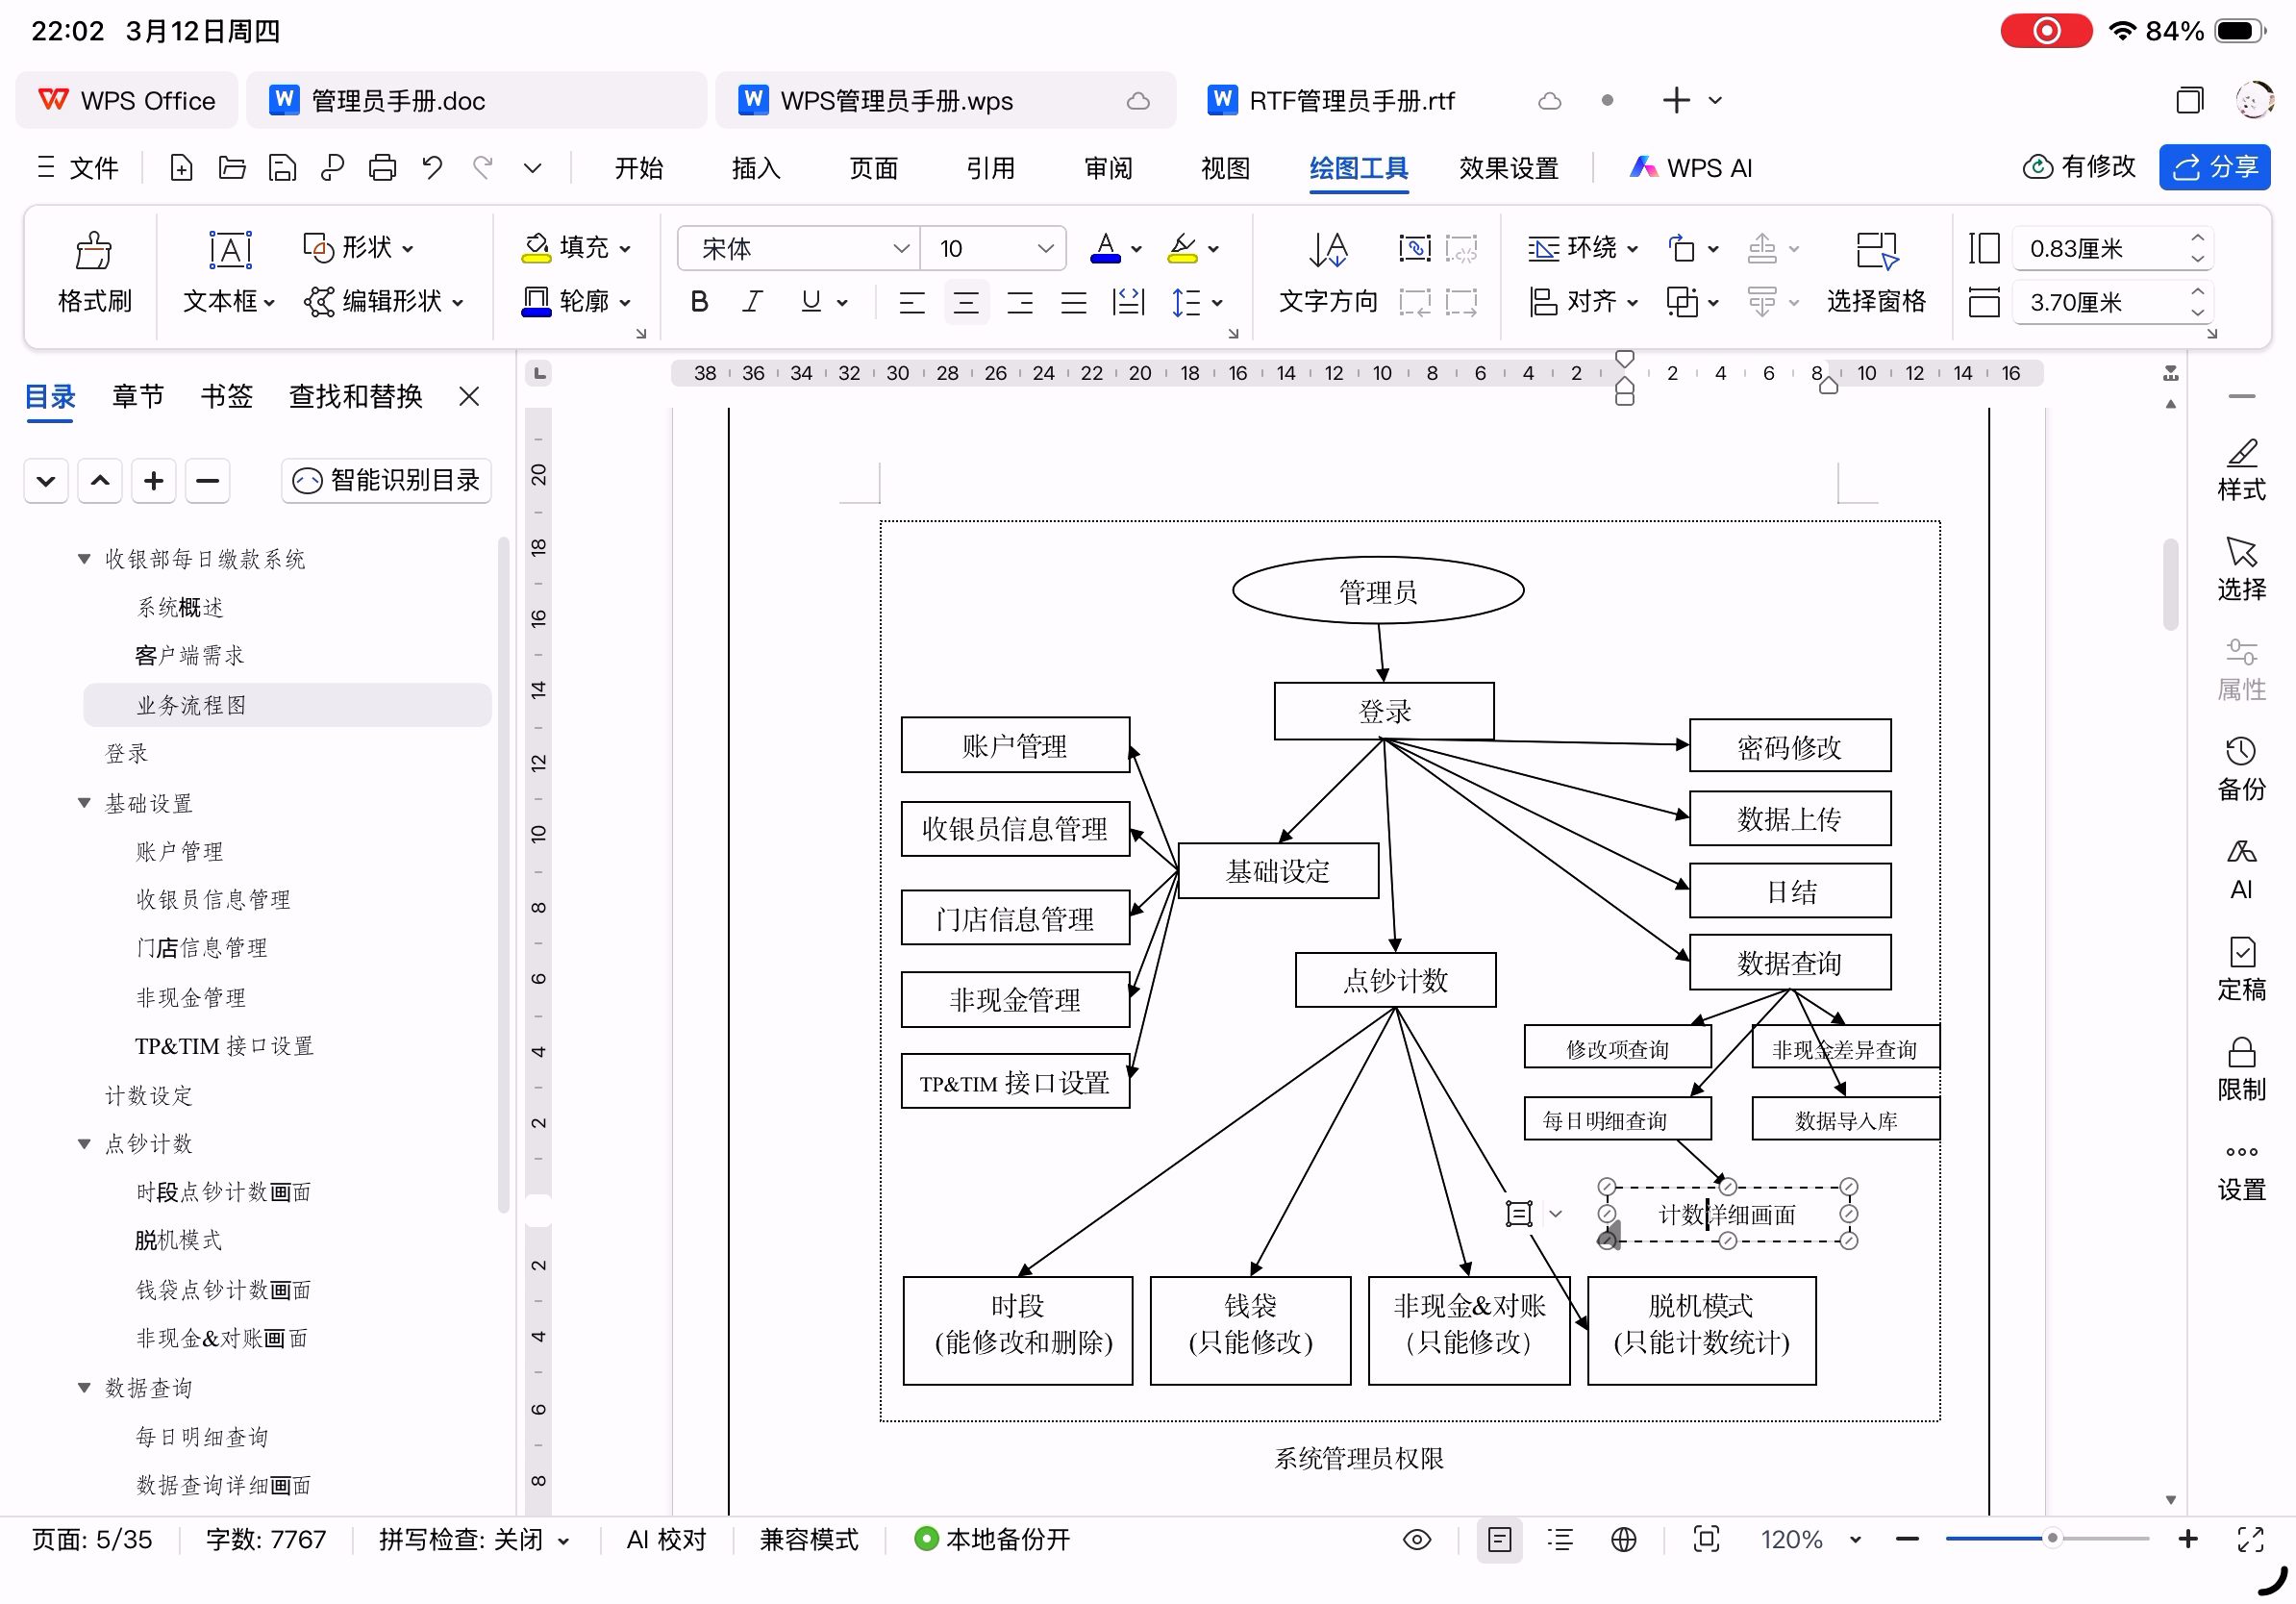Click the print icon in quick toolbar
This screenshot has height=1604, width=2296.
(382, 168)
